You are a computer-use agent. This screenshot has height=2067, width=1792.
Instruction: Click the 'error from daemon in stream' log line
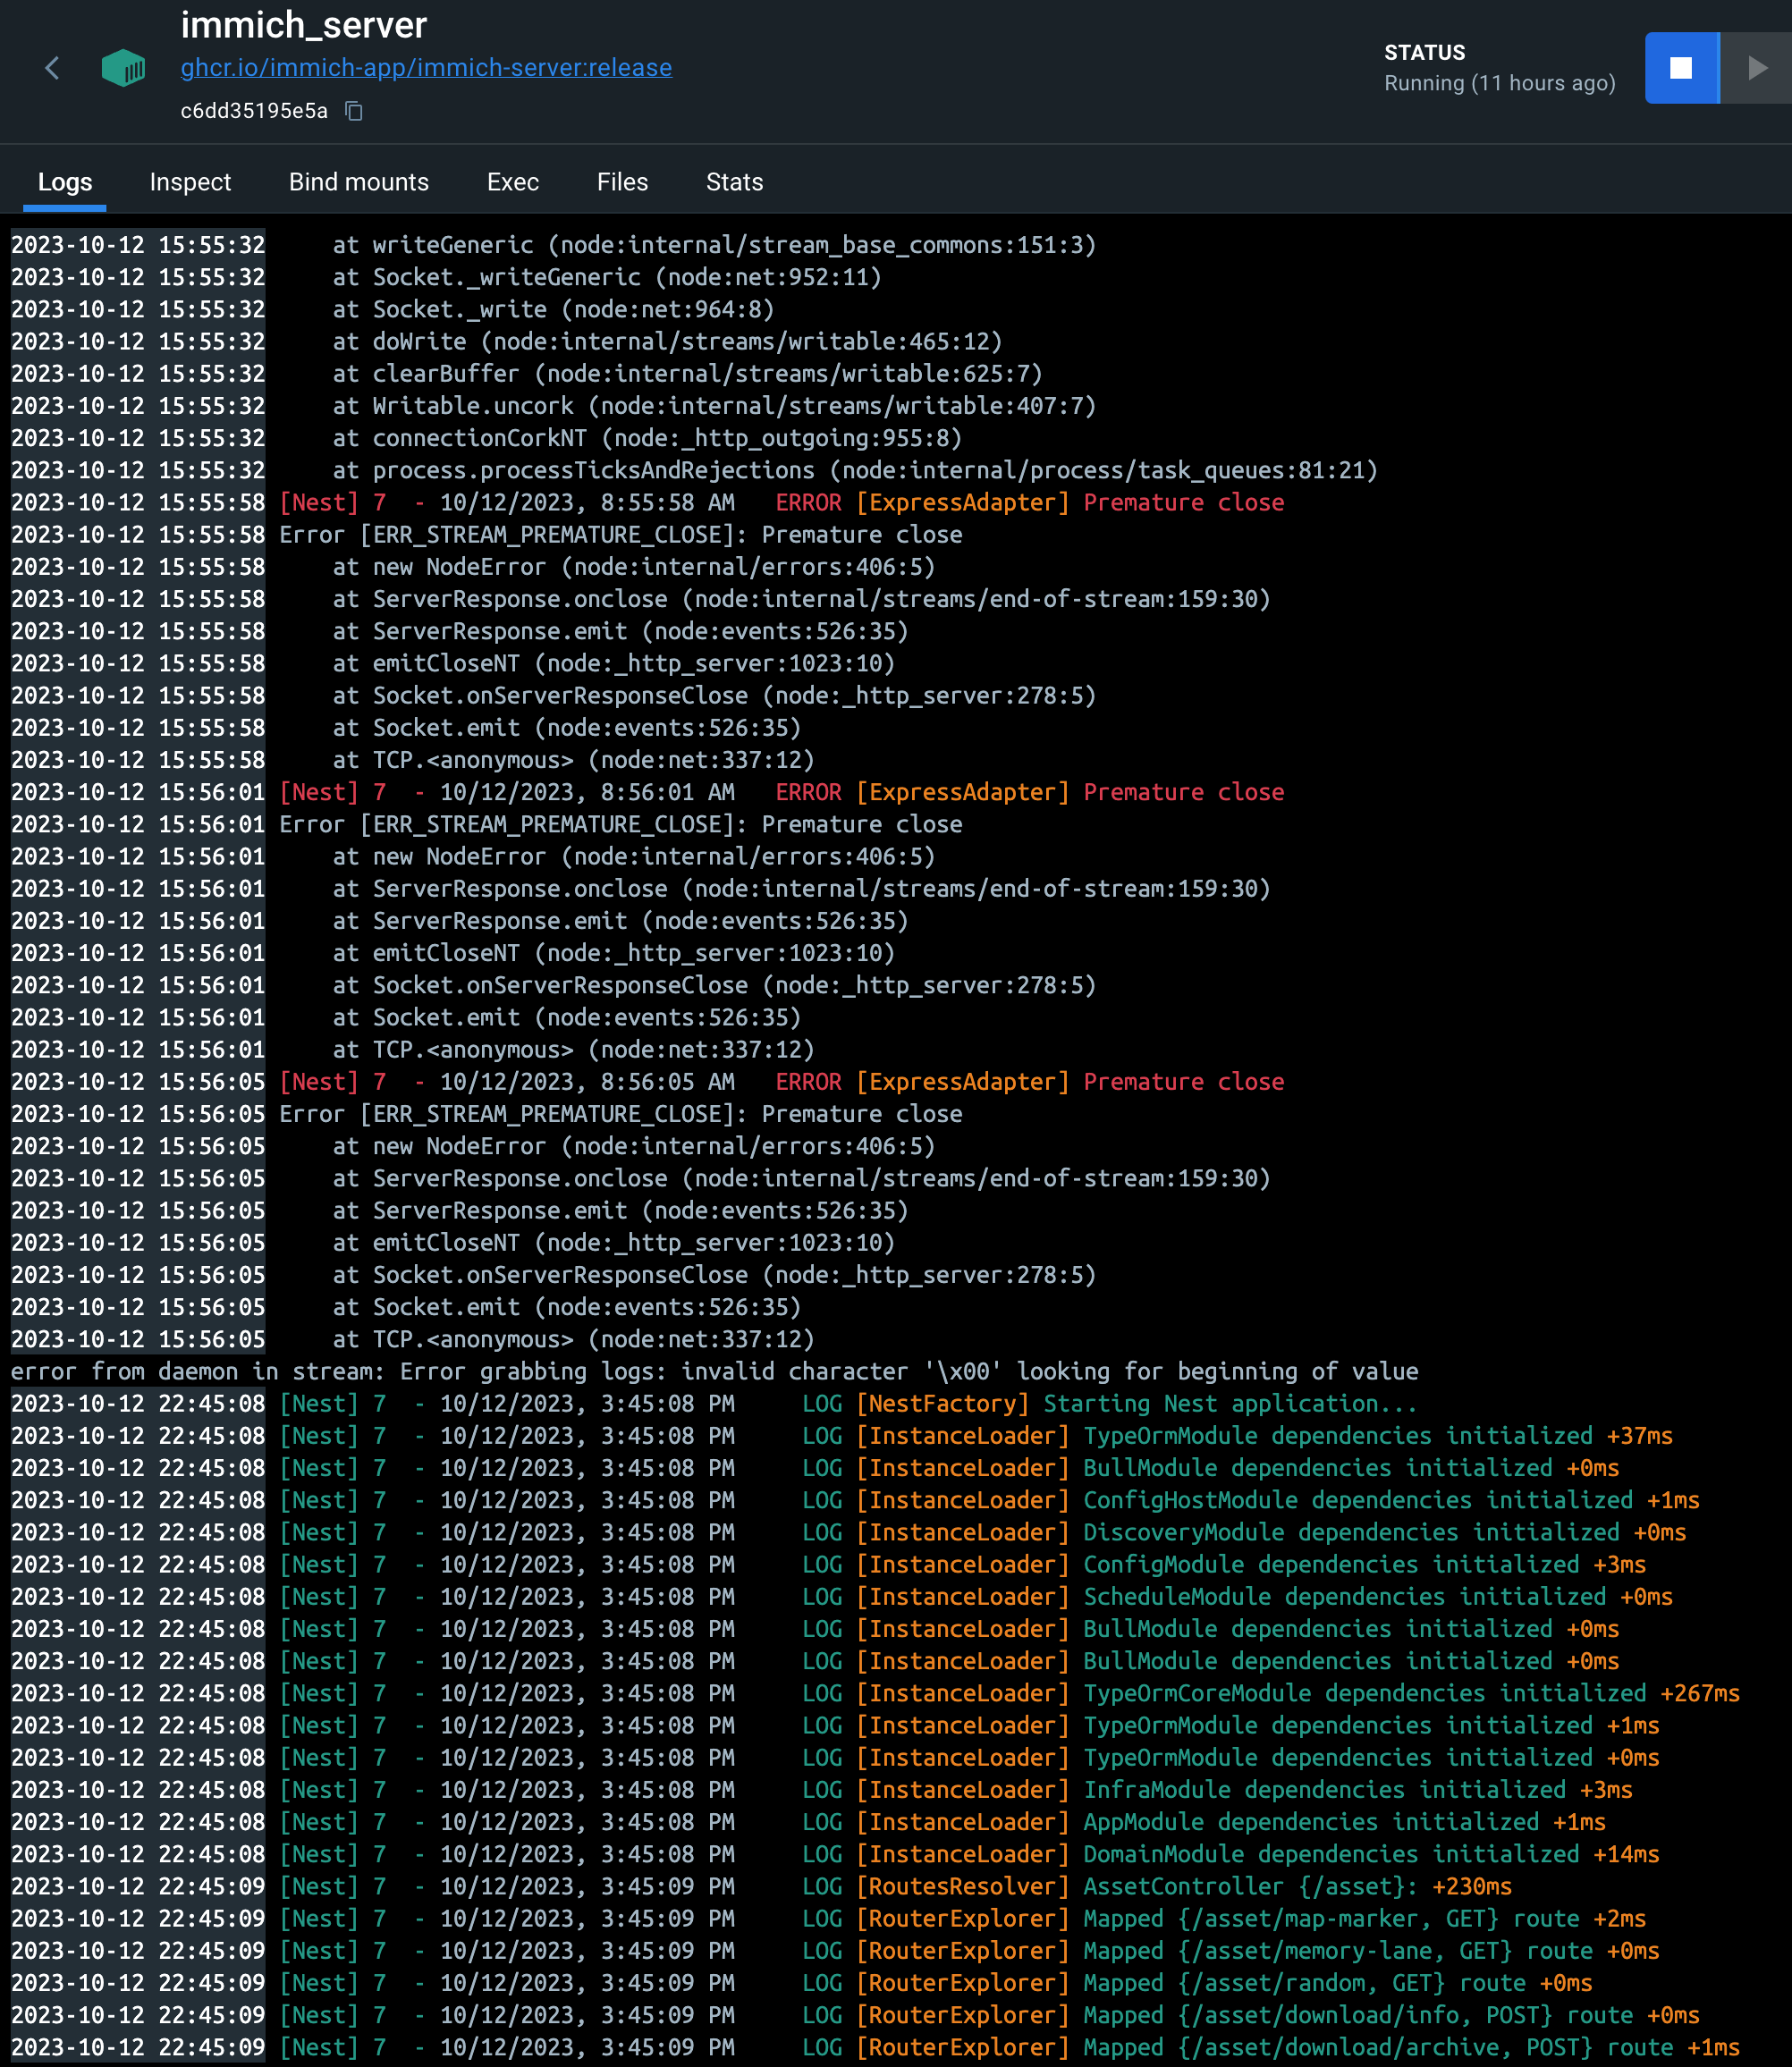point(714,1371)
